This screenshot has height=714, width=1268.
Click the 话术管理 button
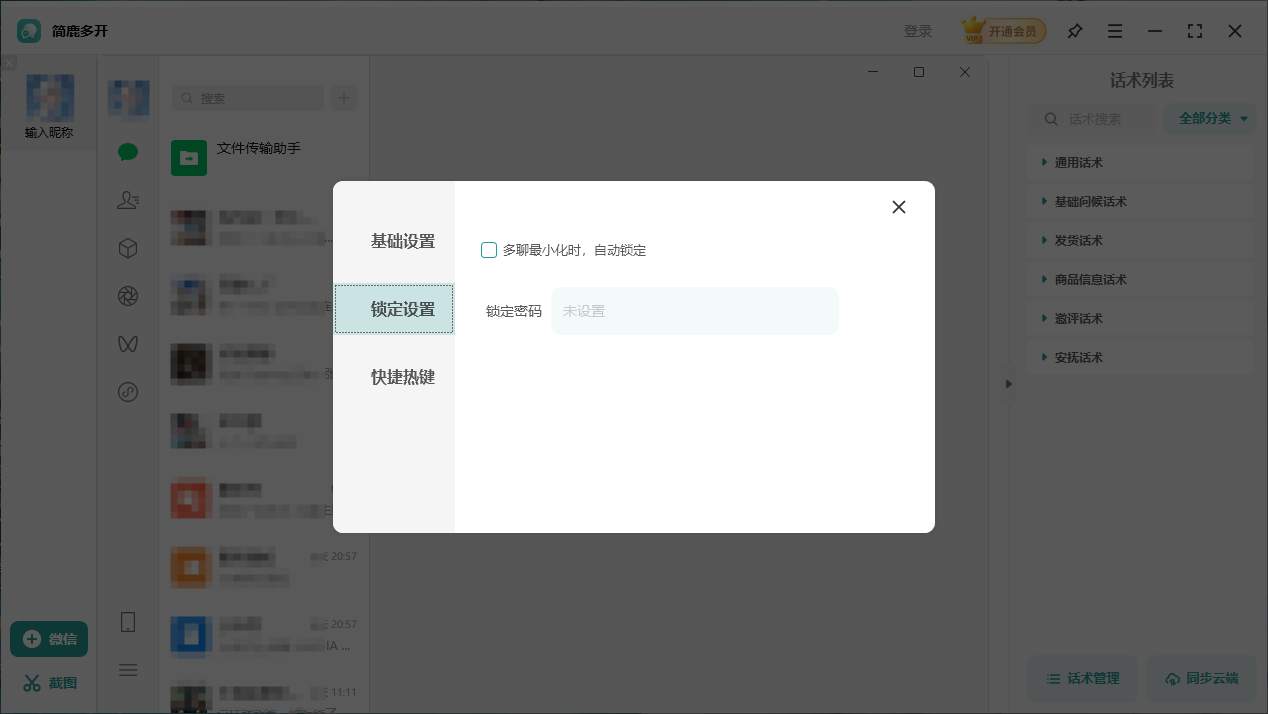[x=1082, y=679]
